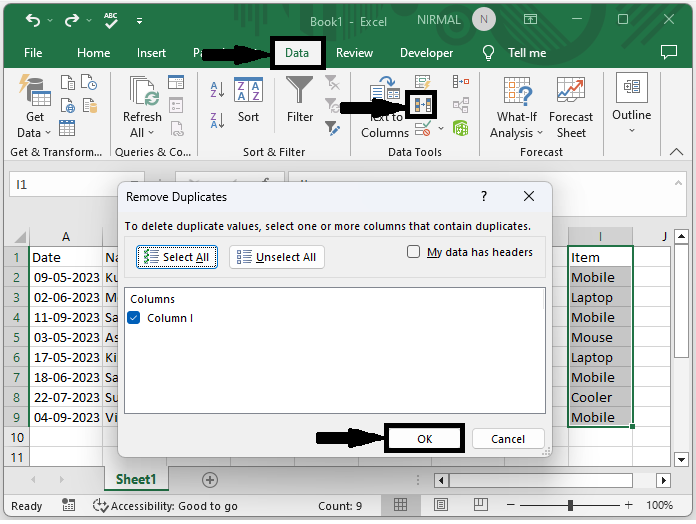Screen dimensions: 696x524
Task: Click the Data Validation icon
Action: tap(423, 129)
